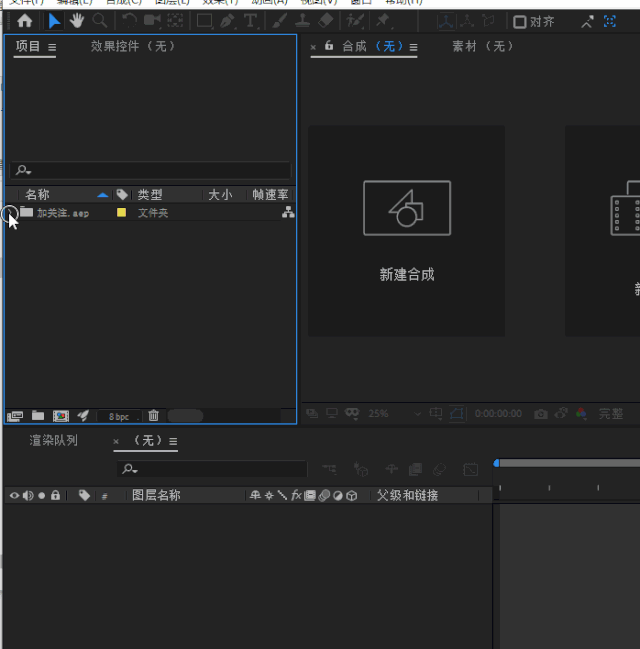Click the Local Axis mode icon

(446, 21)
